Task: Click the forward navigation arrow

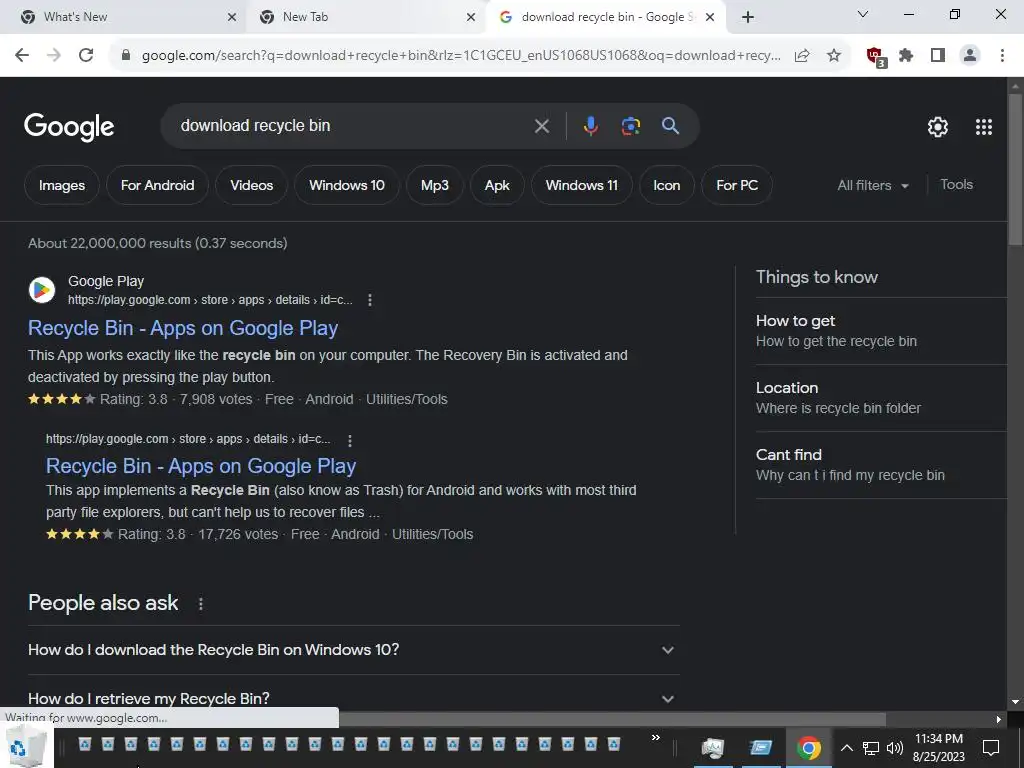Action: (x=54, y=56)
